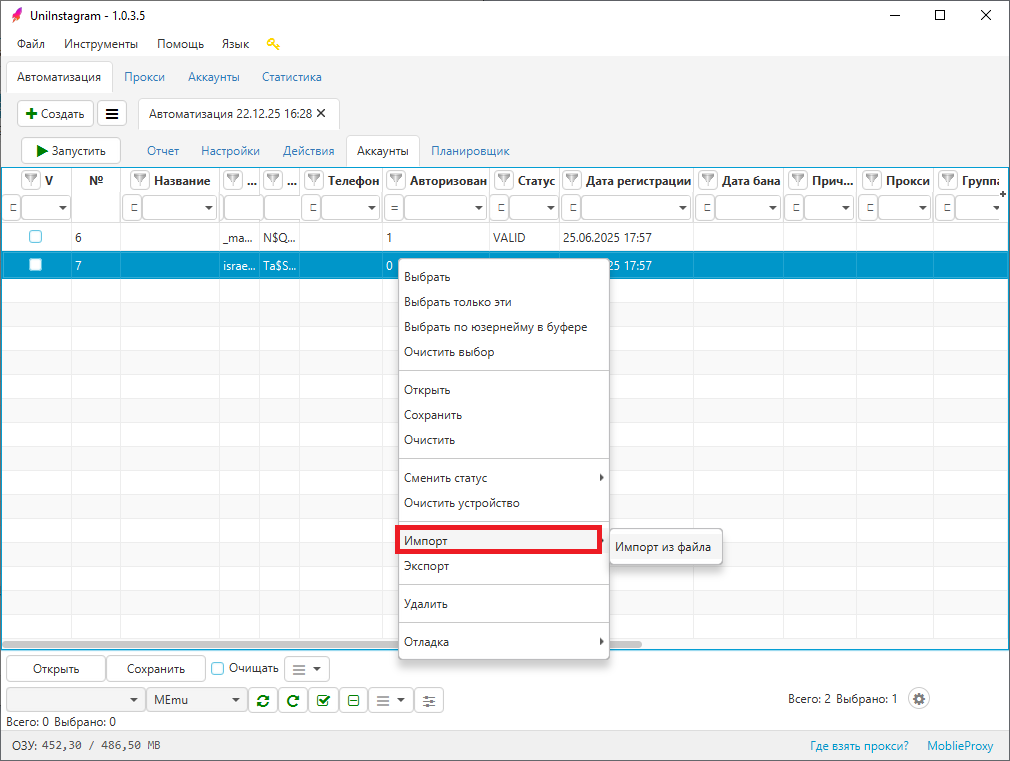The width and height of the screenshot is (1010, 761).
Task: Open the Статус column filter dropdown
Action: point(536,208)
